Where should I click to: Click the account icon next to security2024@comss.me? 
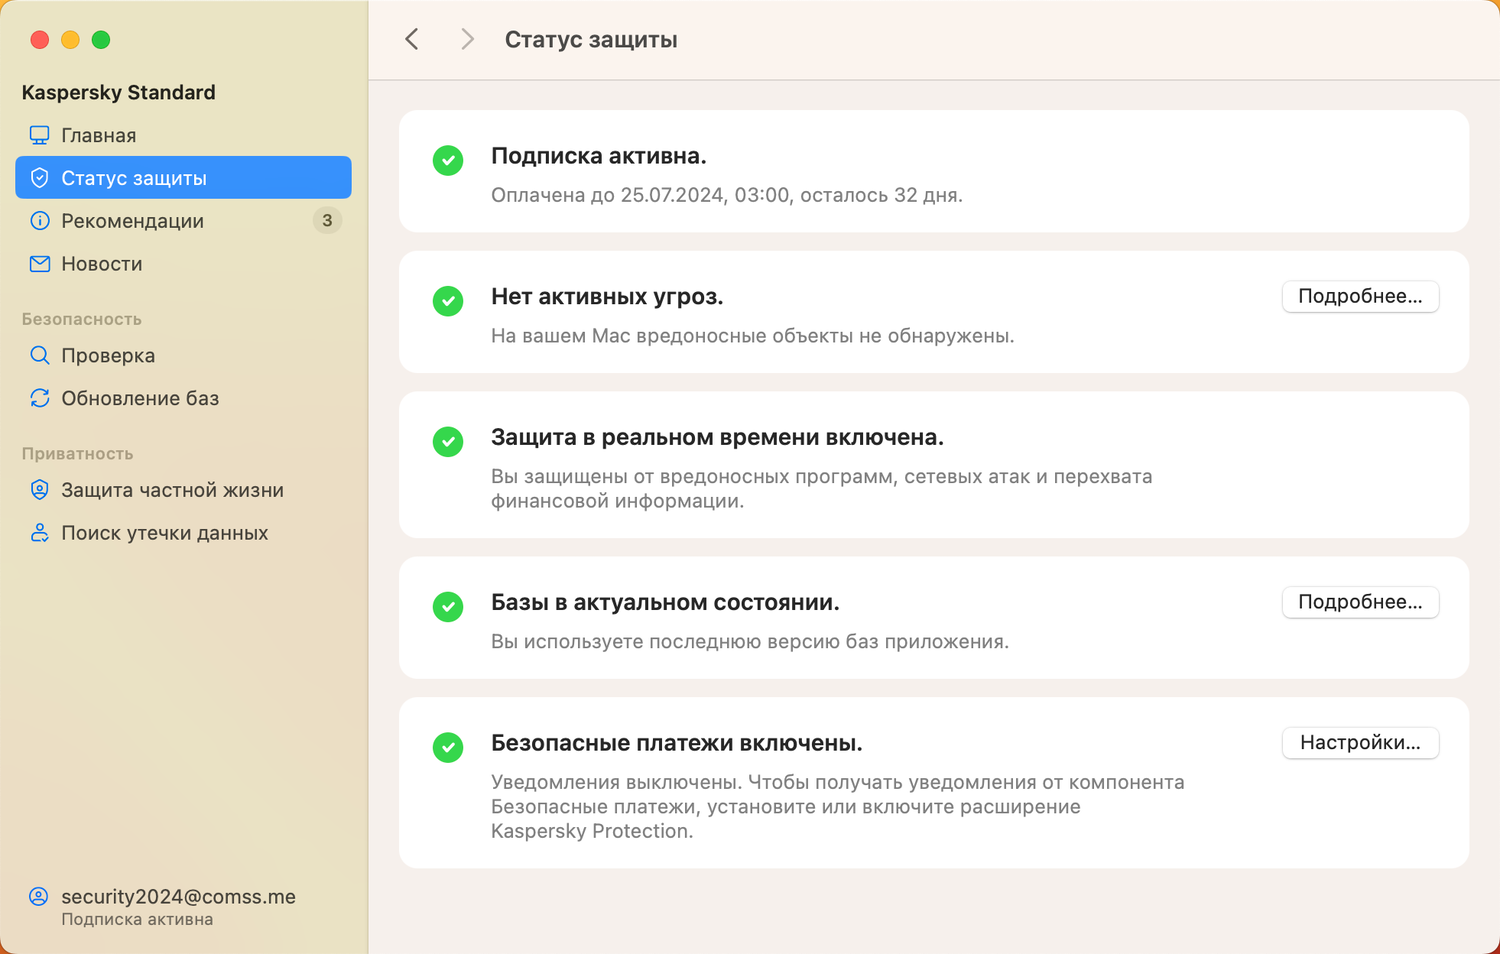[x=39, y=896]
